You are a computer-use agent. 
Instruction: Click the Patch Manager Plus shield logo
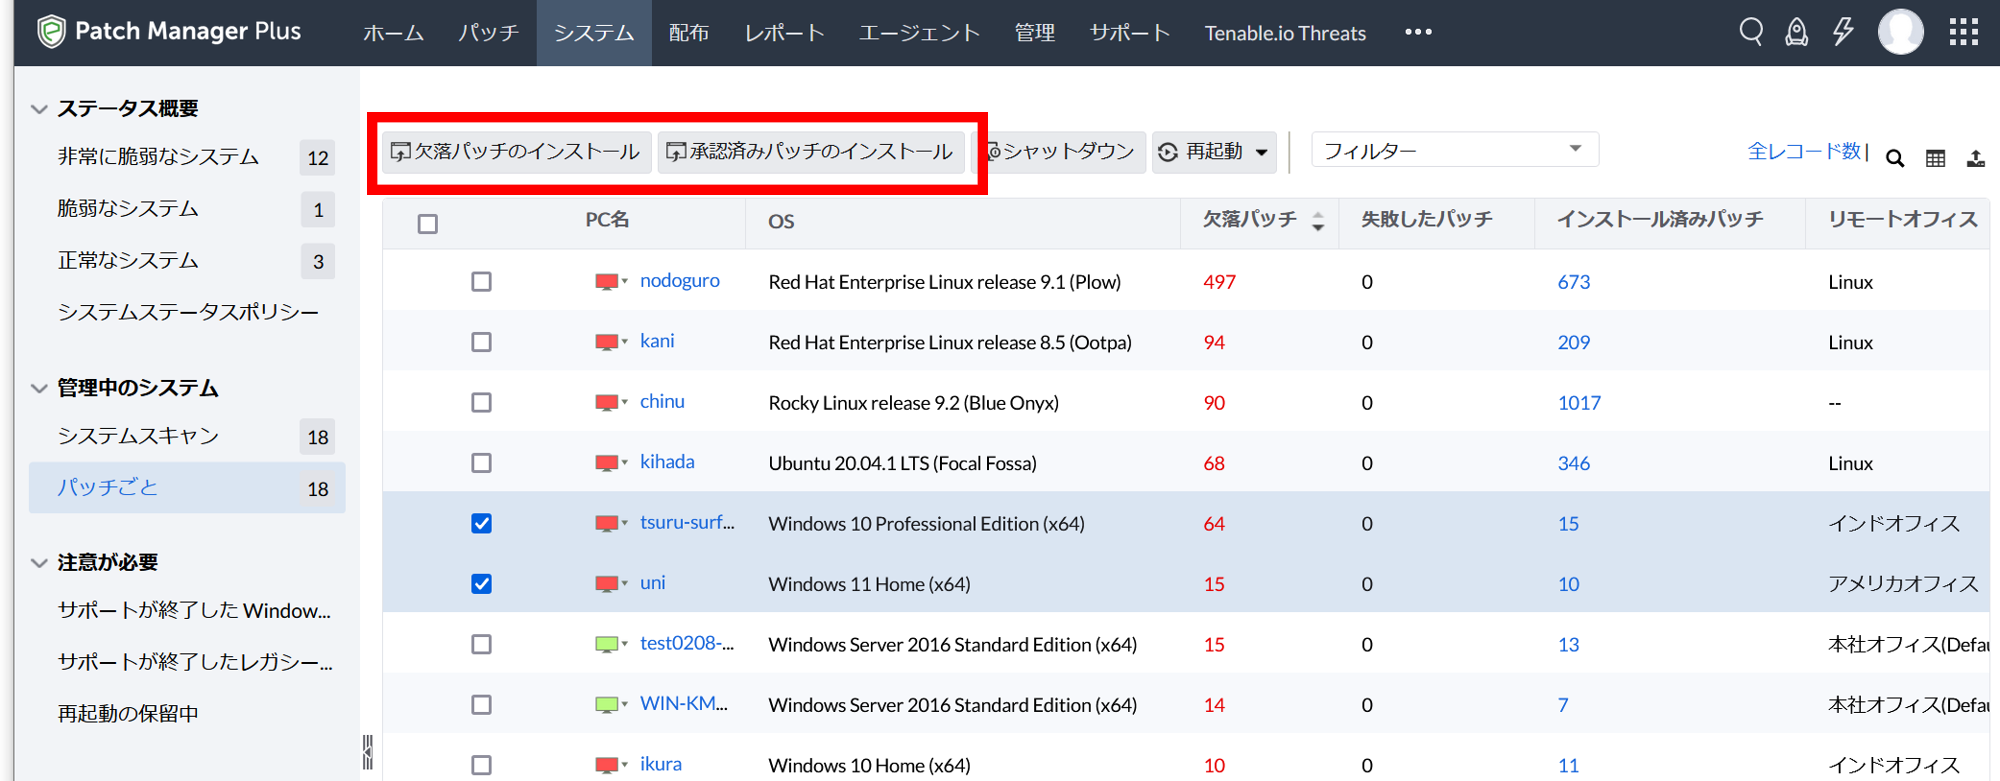point(51,32)
